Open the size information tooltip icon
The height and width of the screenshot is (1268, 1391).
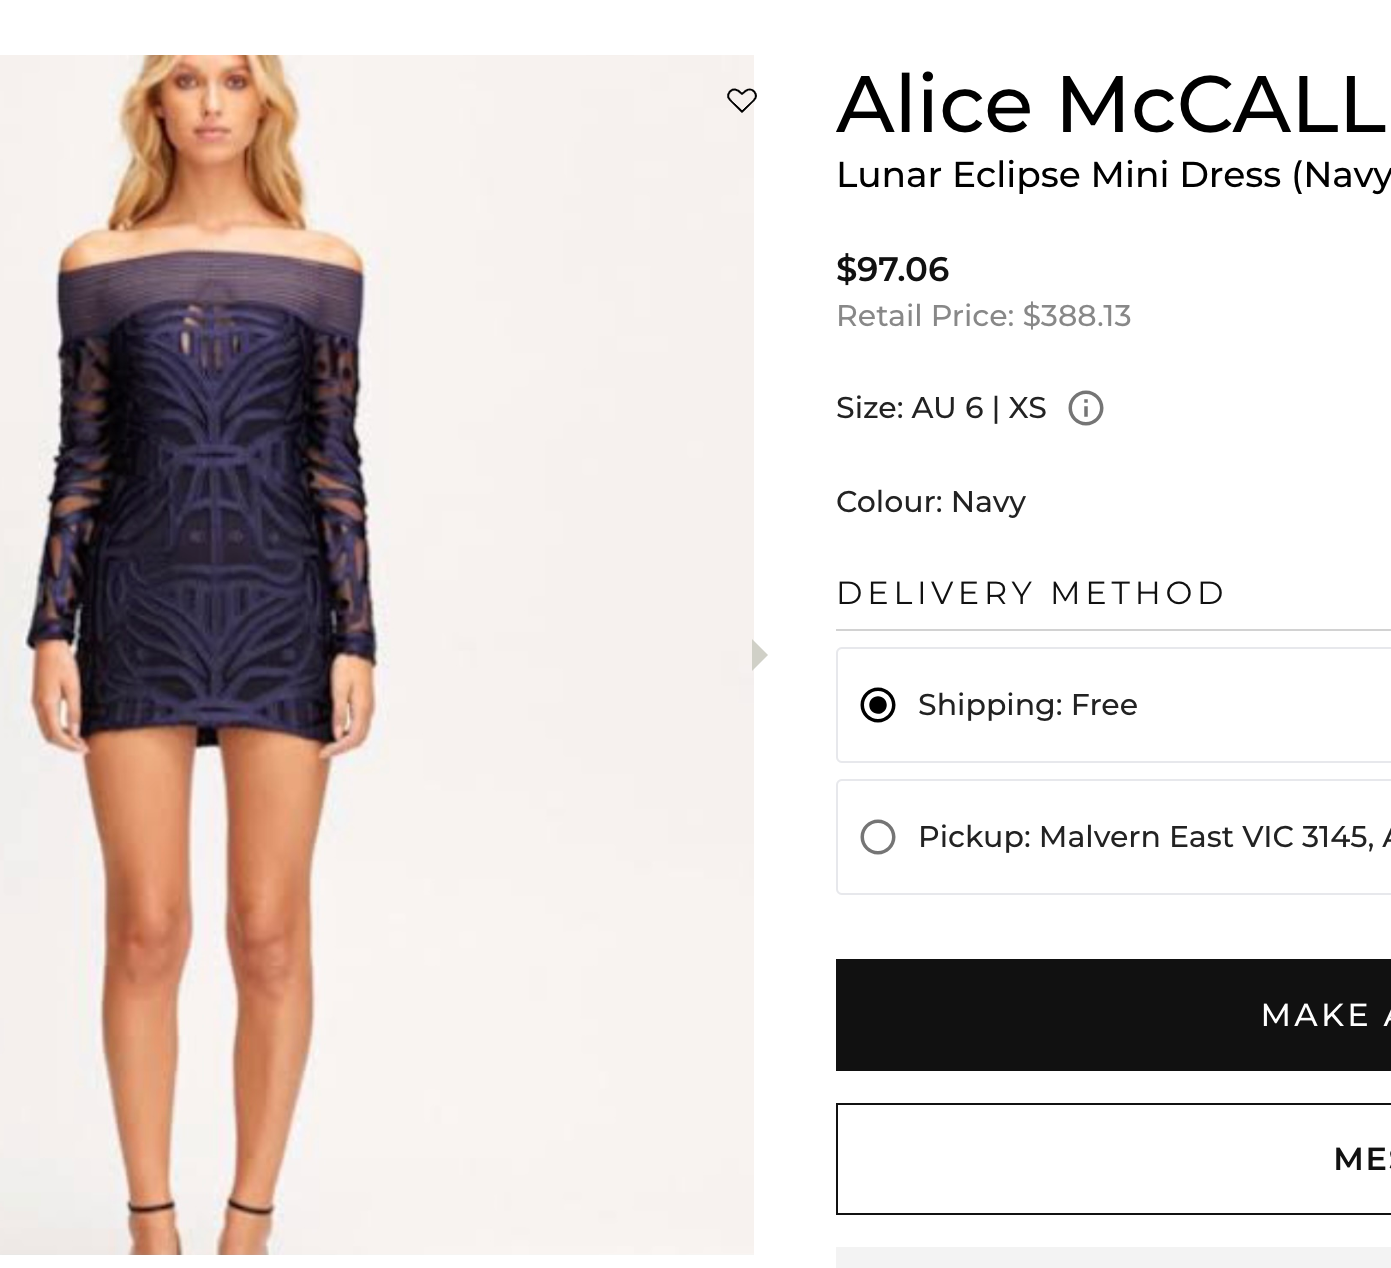click(1086, 407)
